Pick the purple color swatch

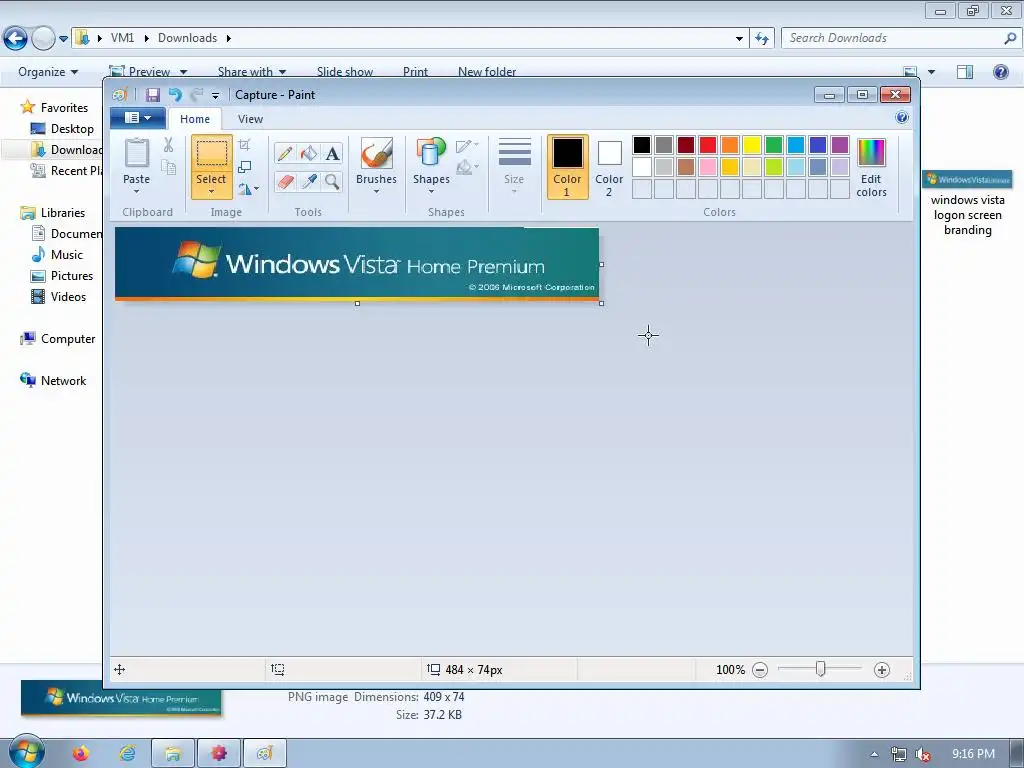point(840,145)
